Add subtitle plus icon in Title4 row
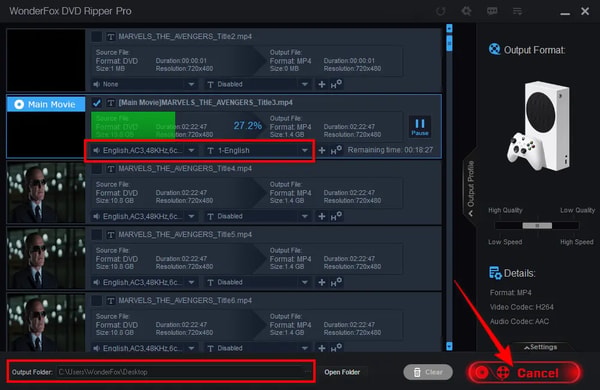This screenshot has height=390, width=600. point(322,216)
